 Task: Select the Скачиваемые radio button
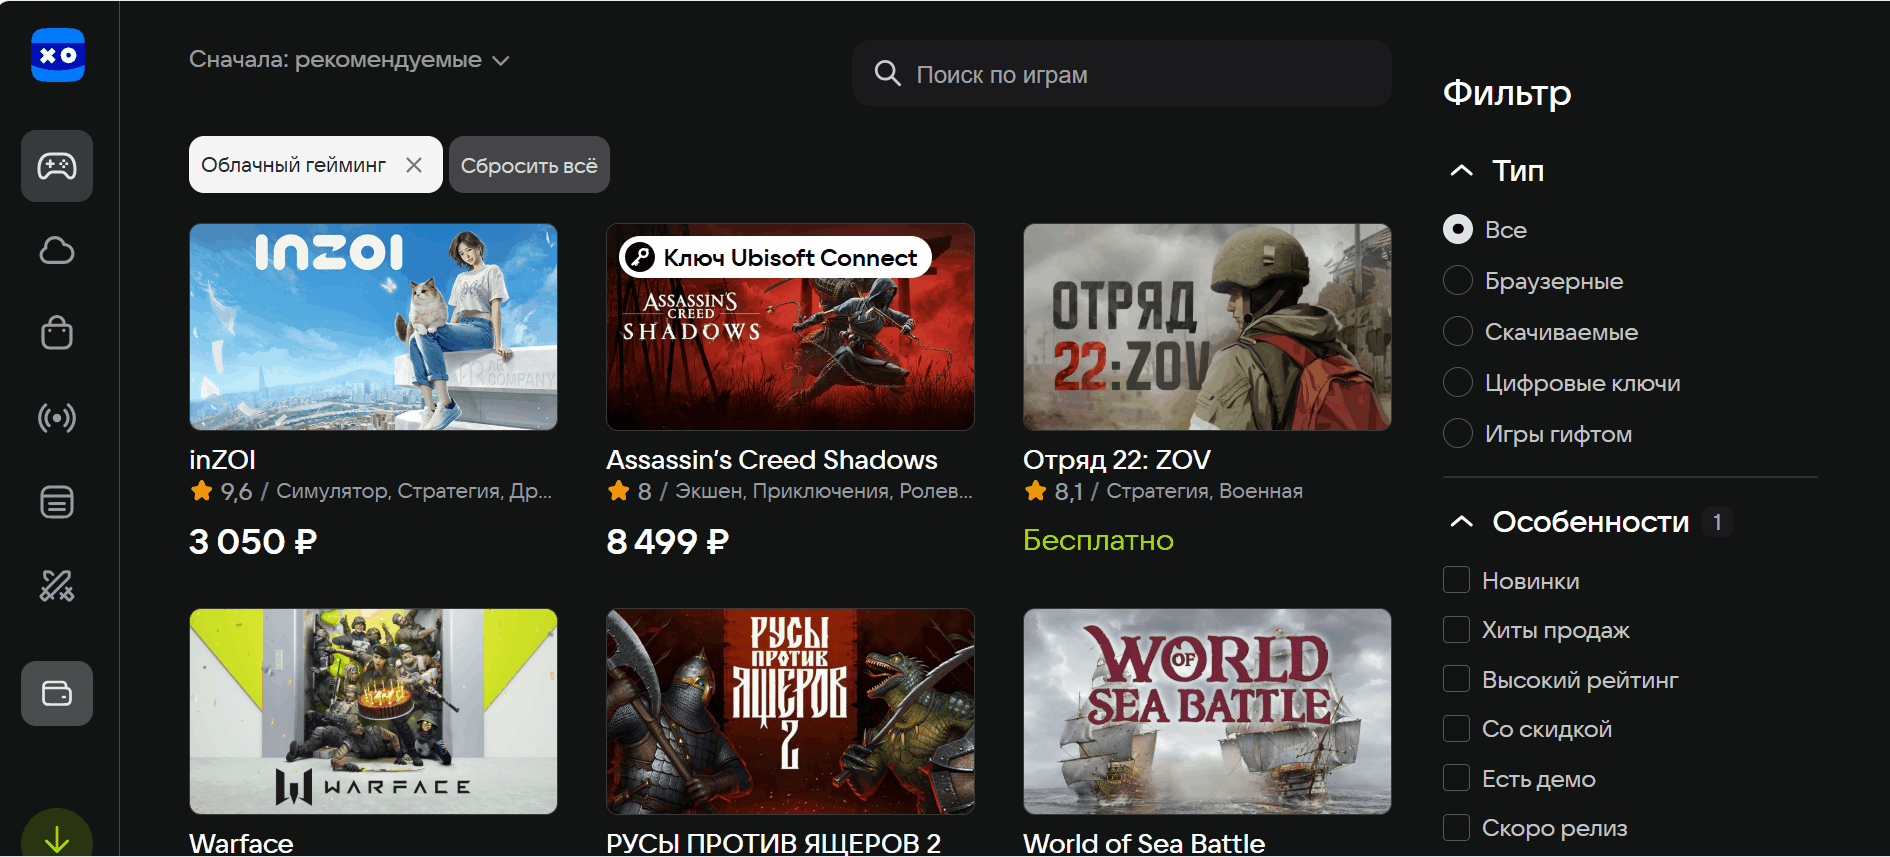[1458, 331]
